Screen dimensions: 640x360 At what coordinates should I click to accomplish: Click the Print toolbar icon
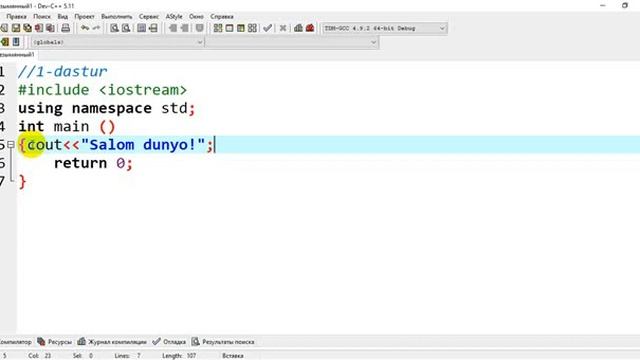tap(65, 28)
